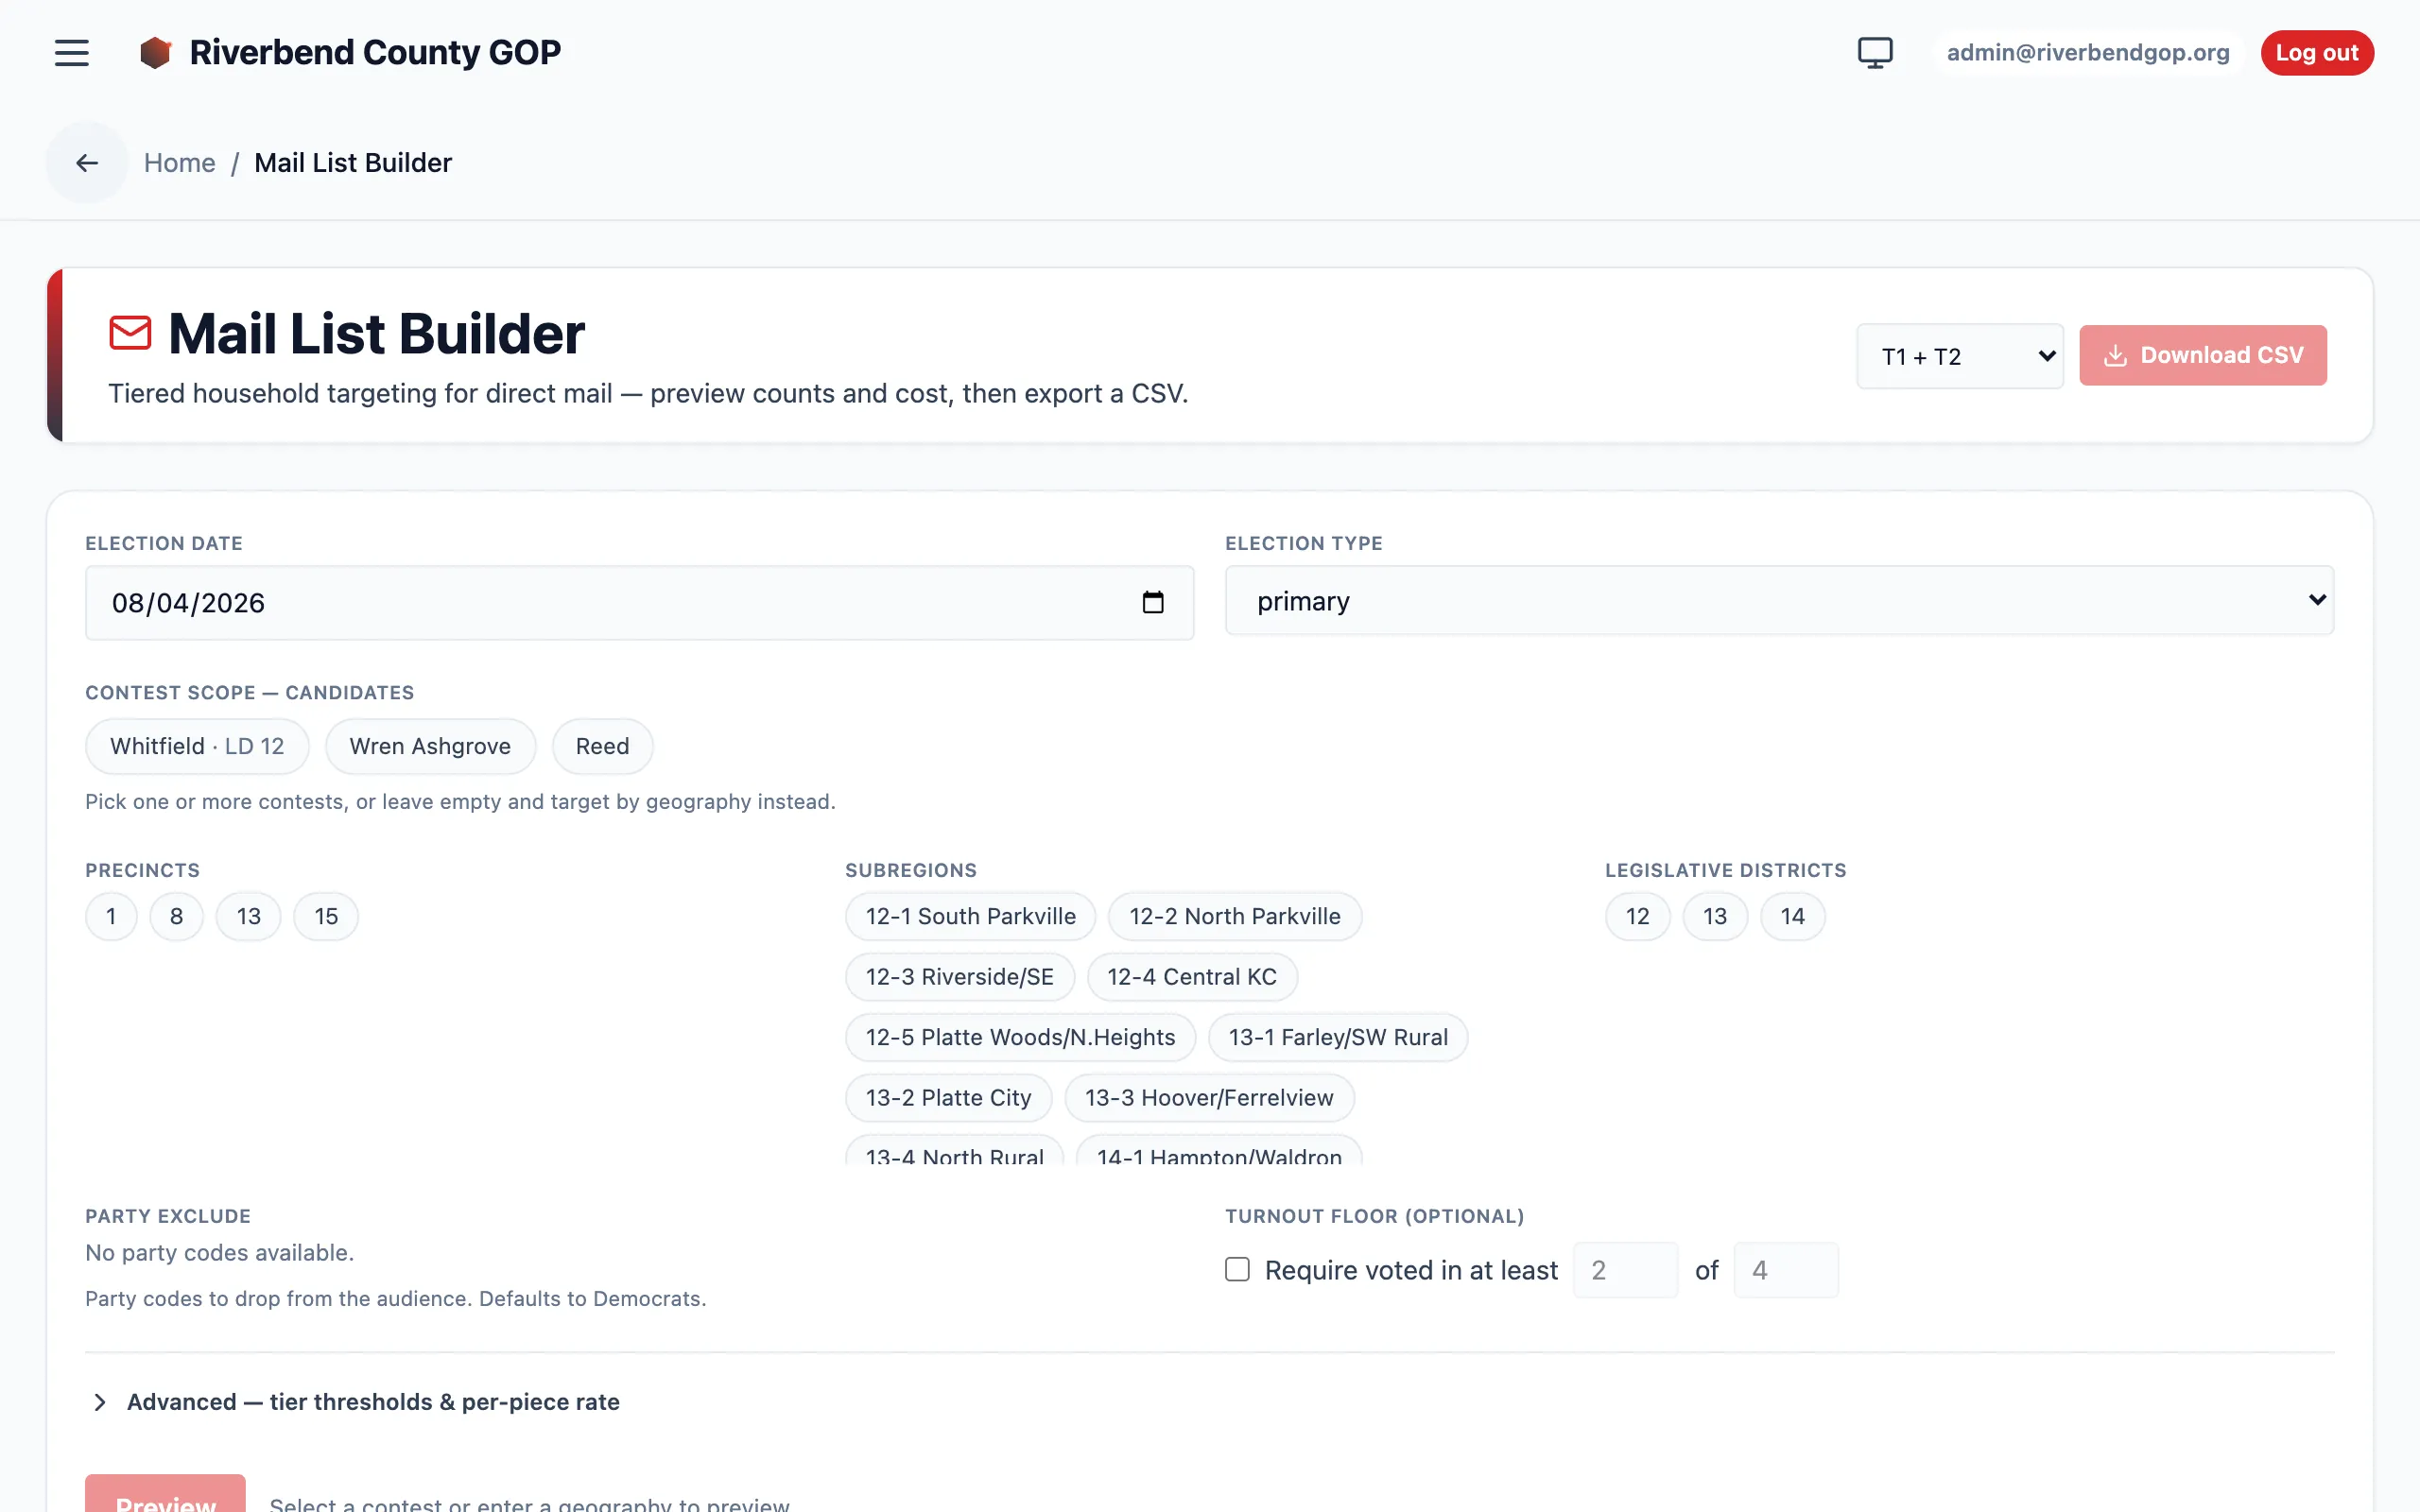Click the minimum elections voted number field
This screenshot has height=1512, width=2420.
click(1626, 1270)
